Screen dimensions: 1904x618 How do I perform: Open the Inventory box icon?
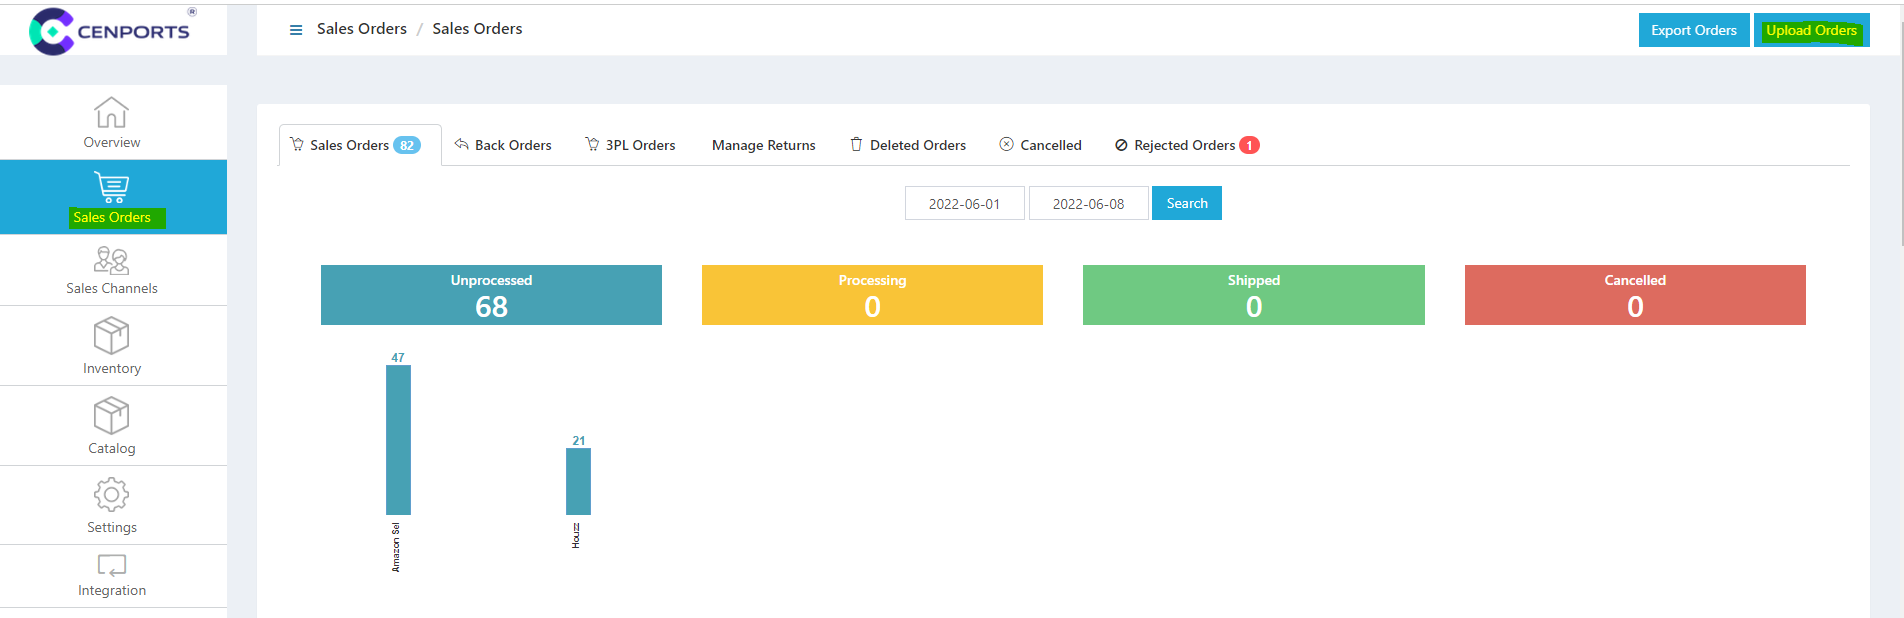(x=111, y=336)
